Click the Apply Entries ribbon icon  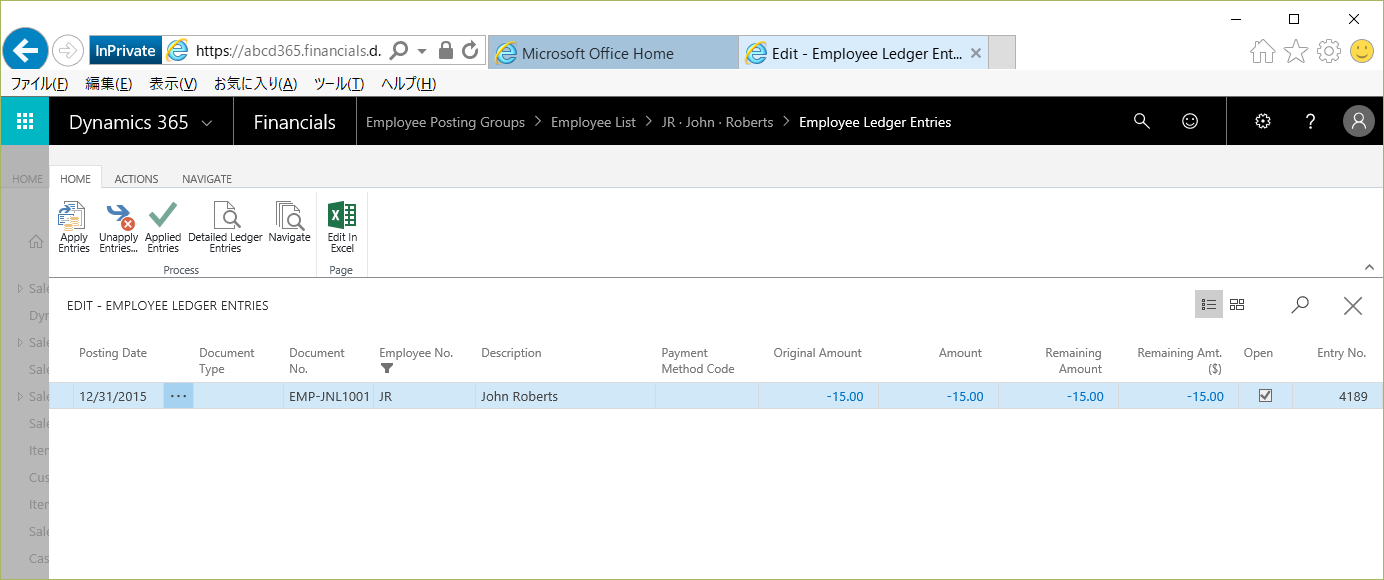click(73, 227)
